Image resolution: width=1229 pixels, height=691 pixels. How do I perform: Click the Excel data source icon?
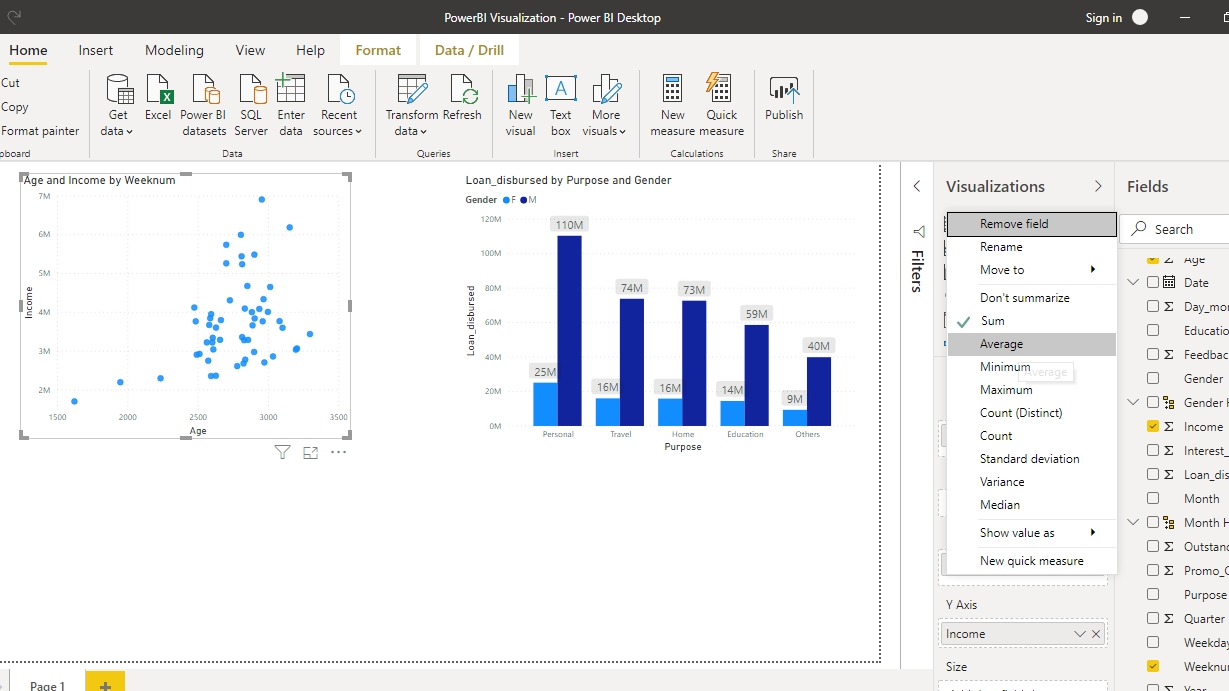(x=158, y=98)
